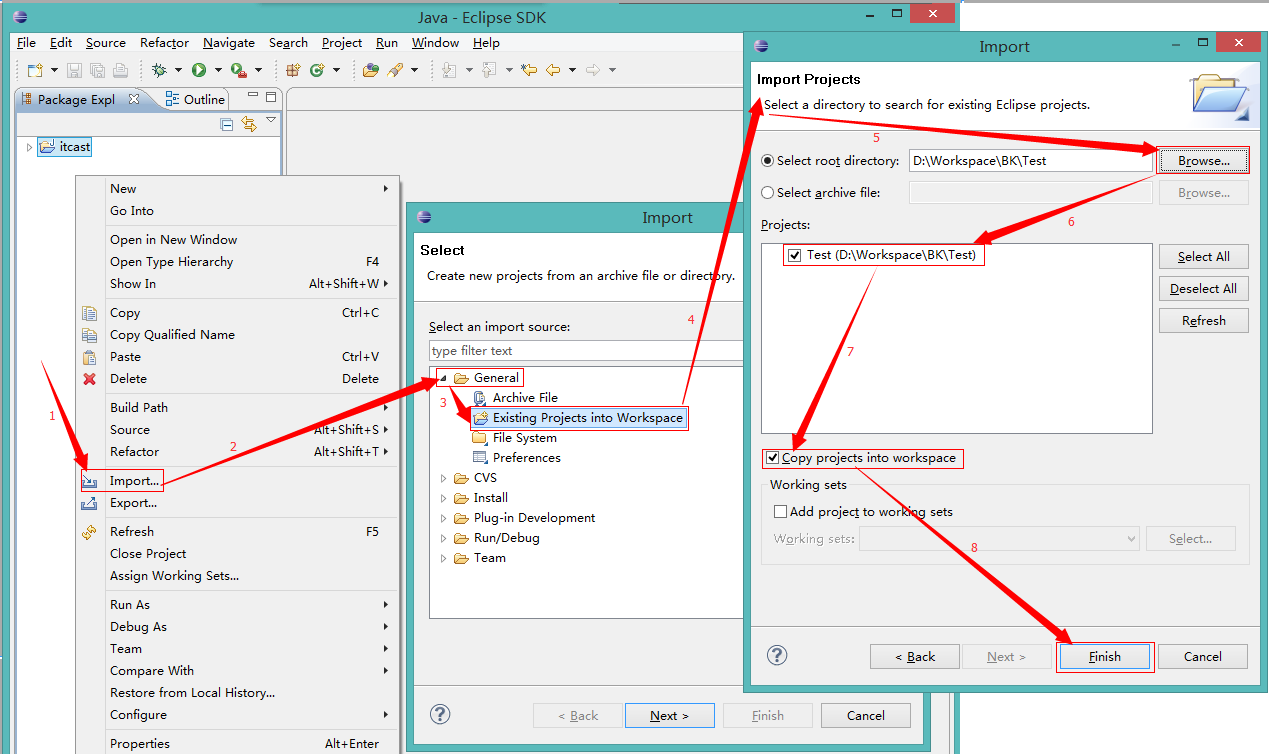Click the Save All toolbar icon
The image size is (1269, 754).
97,70
